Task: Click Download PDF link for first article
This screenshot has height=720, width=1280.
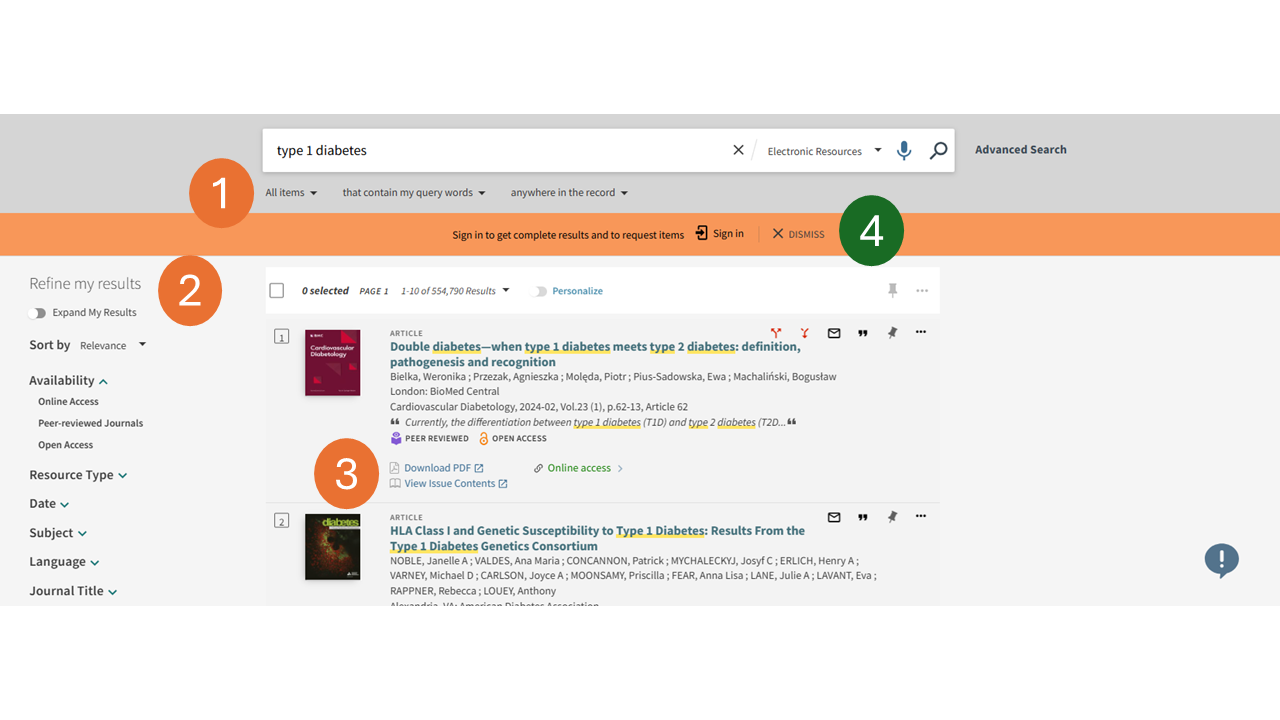Action: (437, 468)
